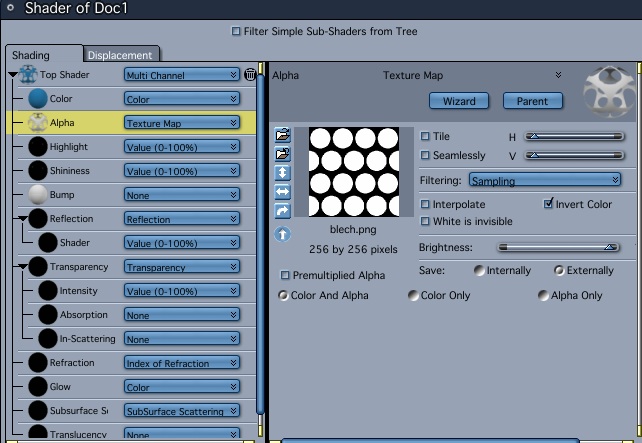Open the Filtering Sampling dropdown
The image size is (642, 443).
tap(545, 180)
